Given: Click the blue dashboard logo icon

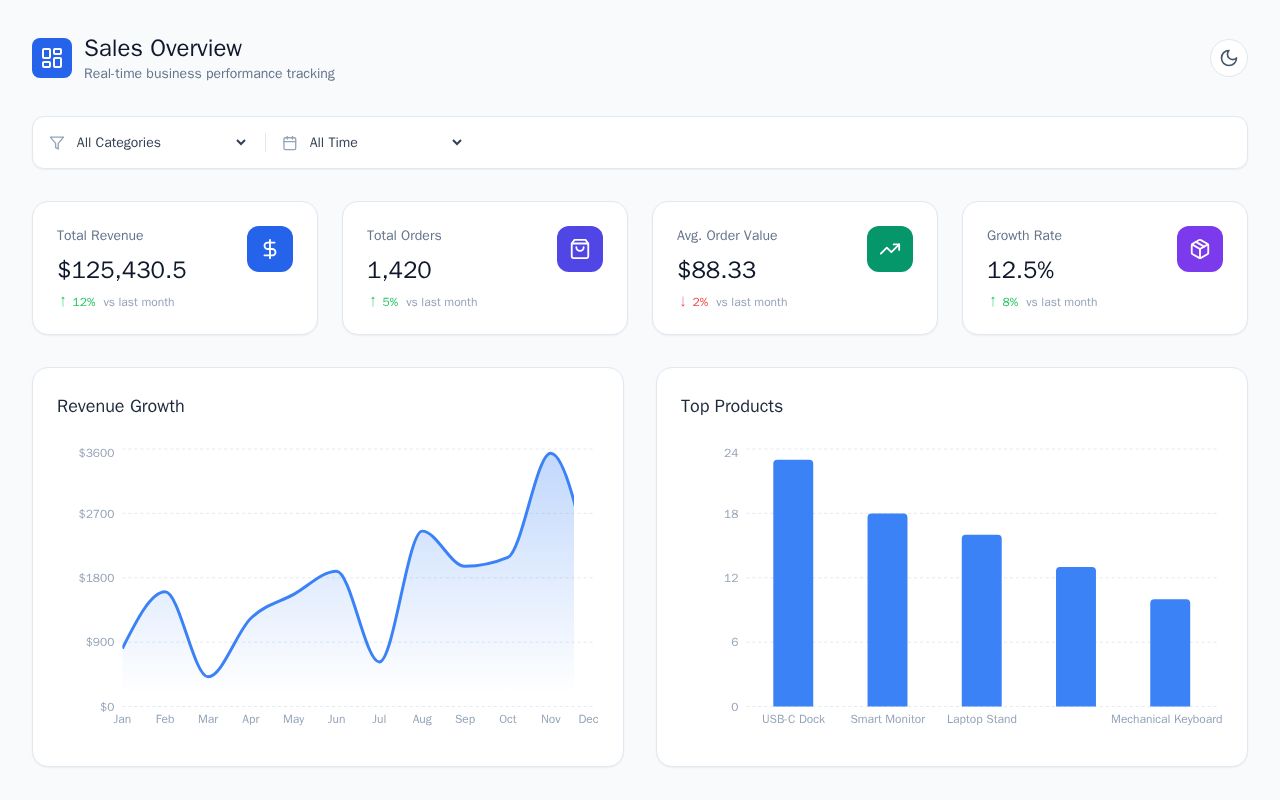Looking at the screenshot, I should [52, 58].
